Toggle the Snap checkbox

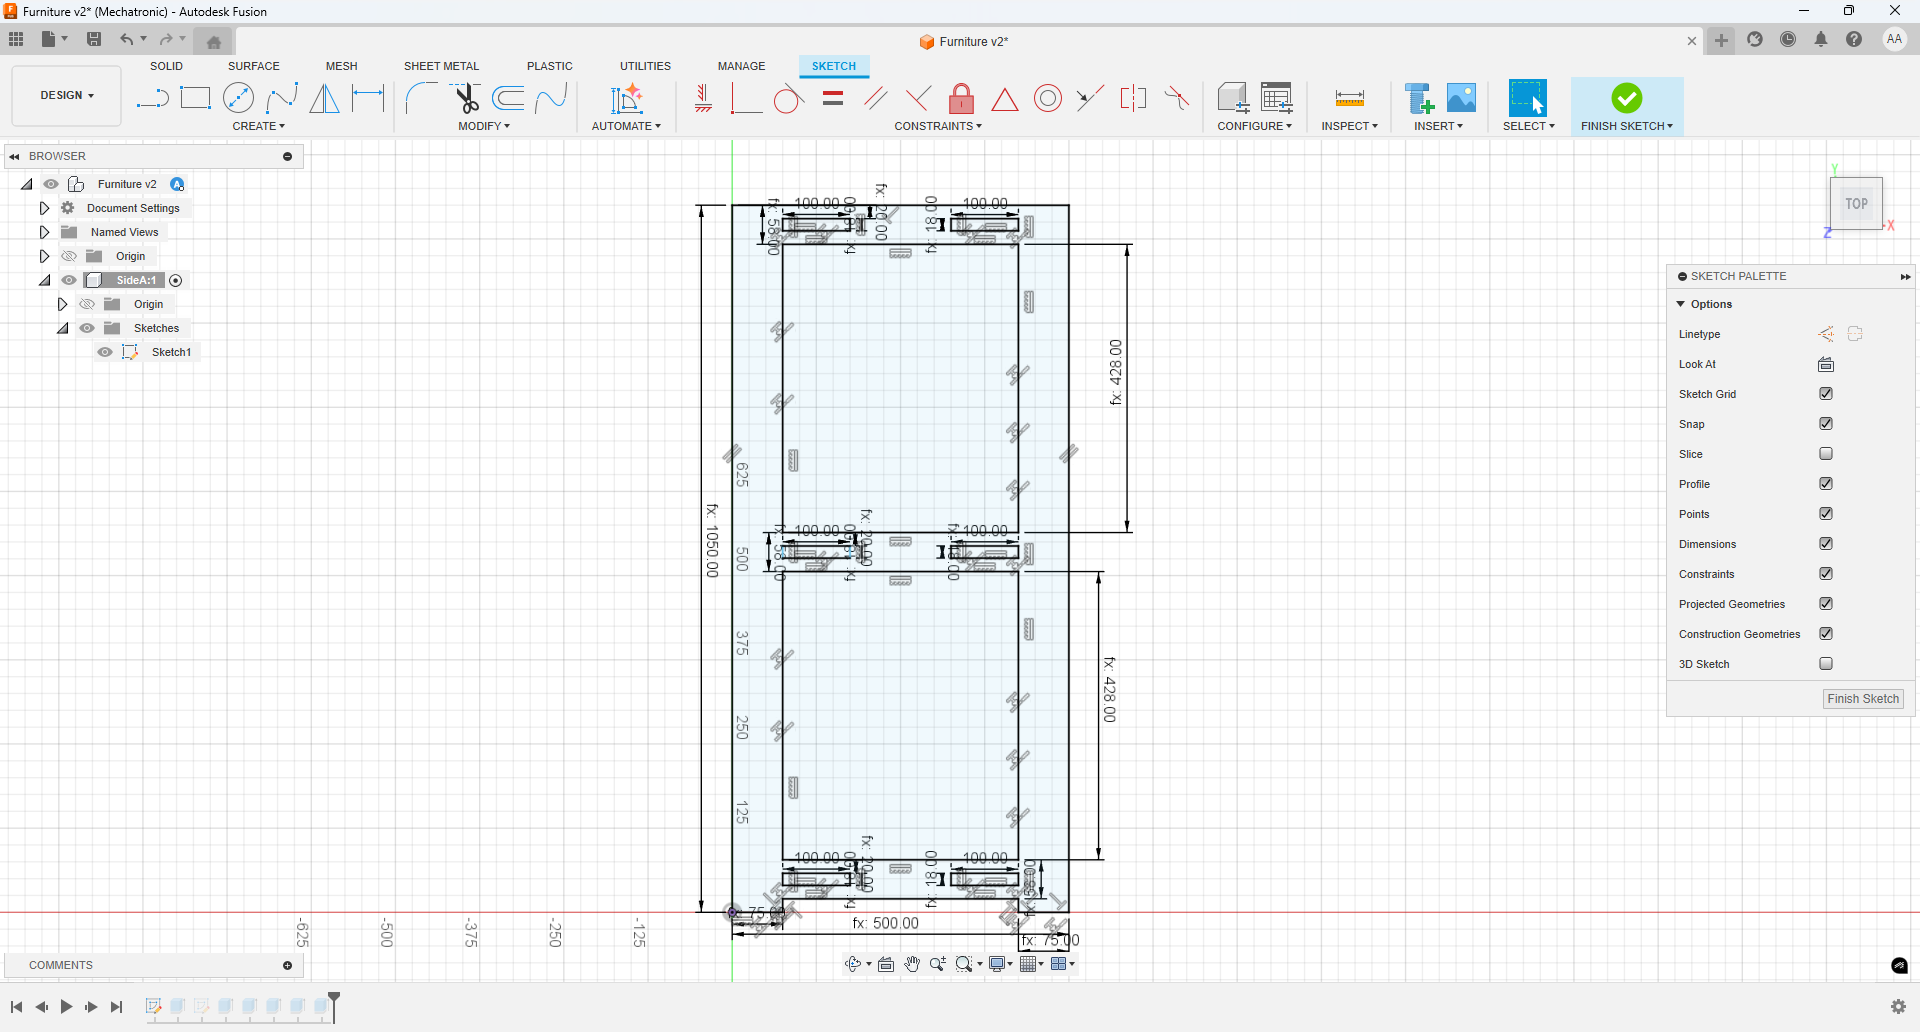[1826, 424]
